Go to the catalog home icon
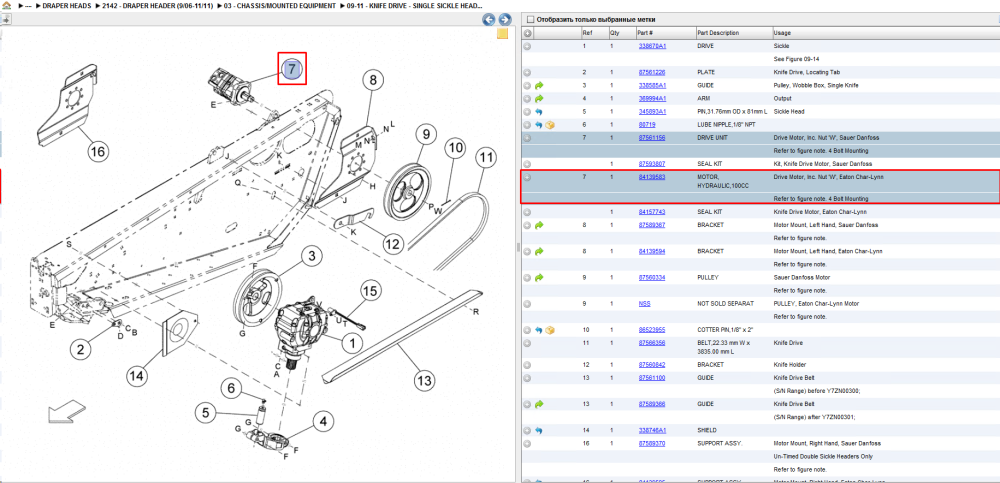 (6, 6)
